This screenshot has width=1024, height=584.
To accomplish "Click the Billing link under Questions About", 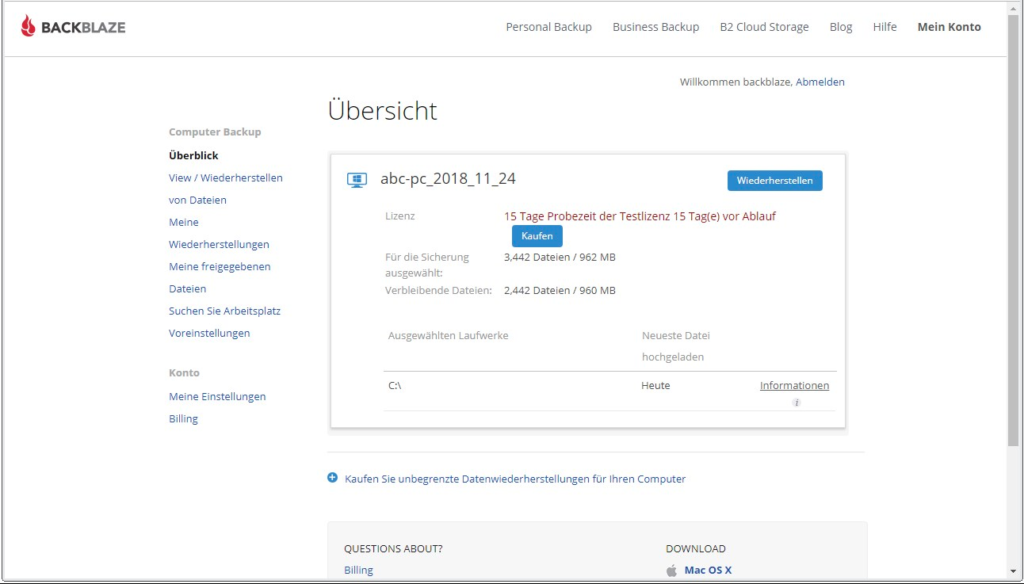I will click(x=359, y=570).
